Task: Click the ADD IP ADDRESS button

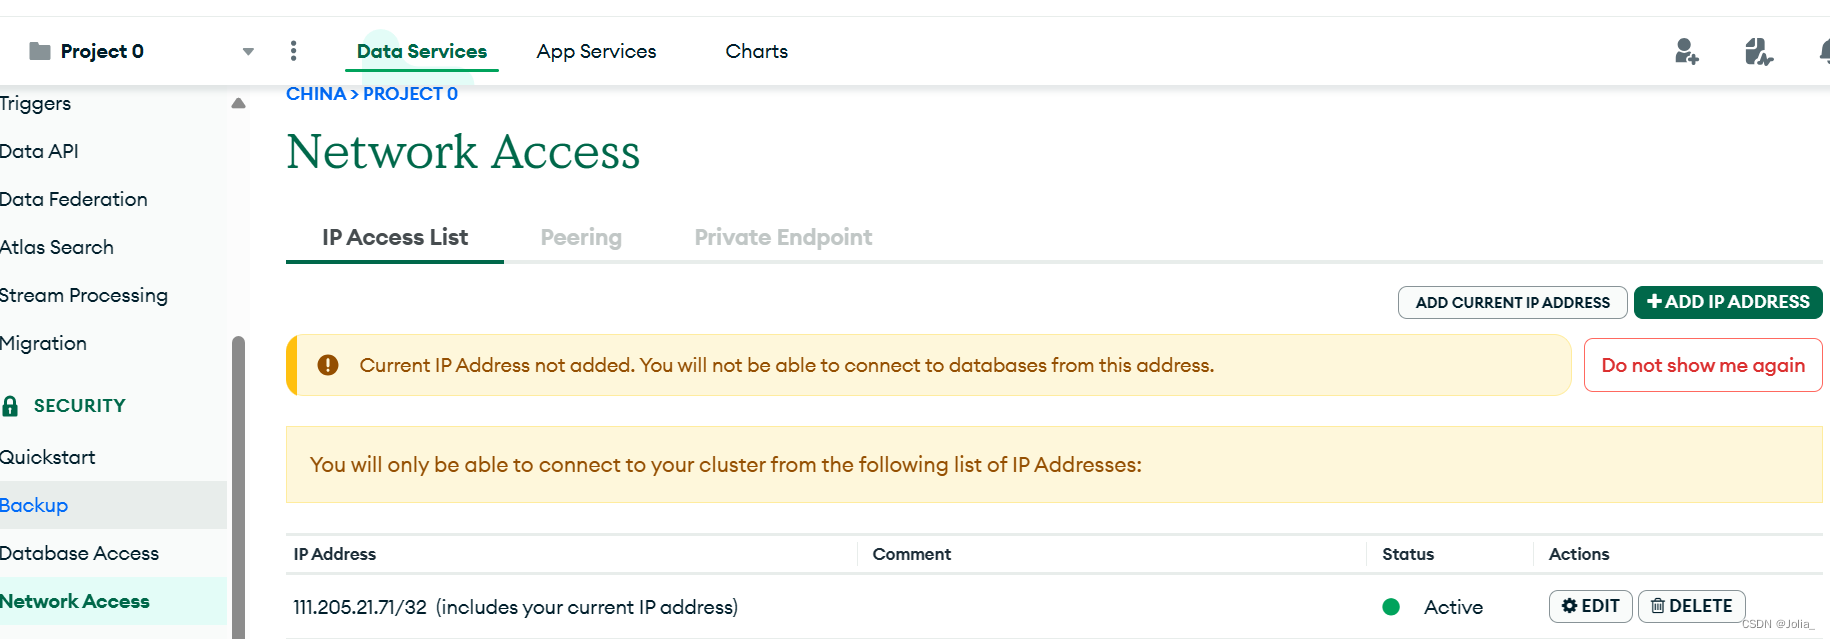Action: click(x=1728, y=302)
